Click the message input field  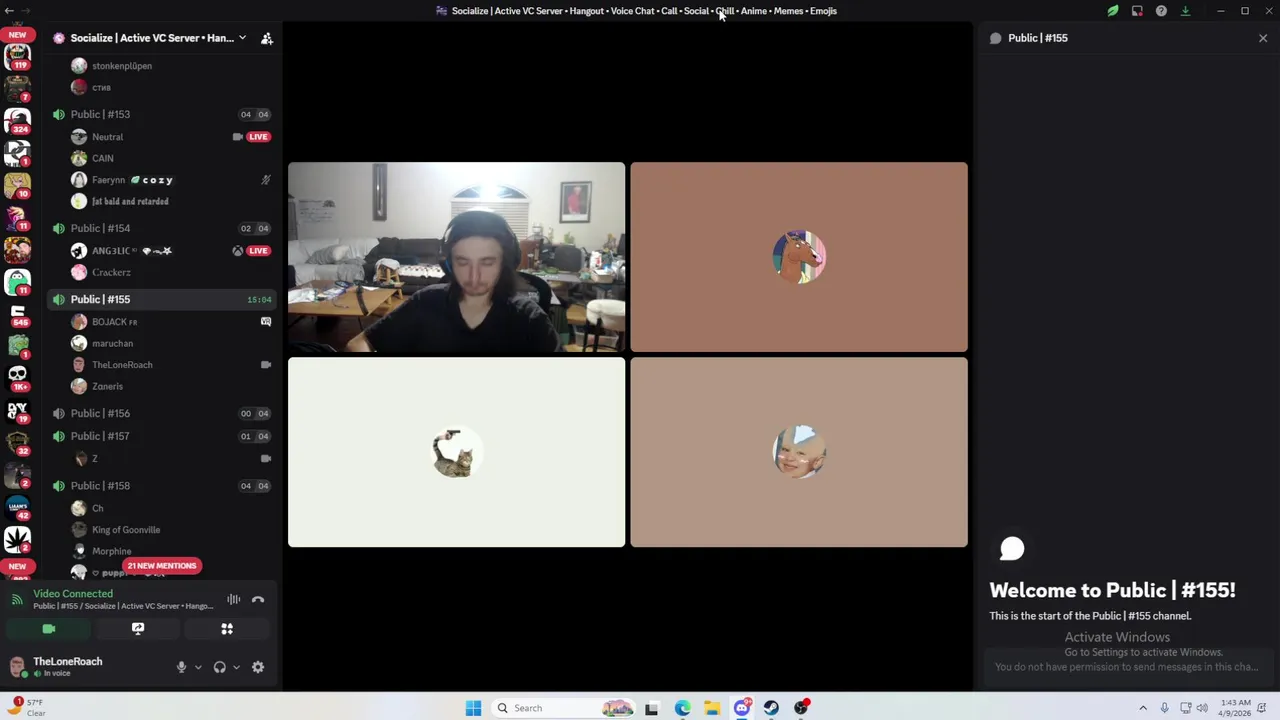click(x=1127, y=667)
